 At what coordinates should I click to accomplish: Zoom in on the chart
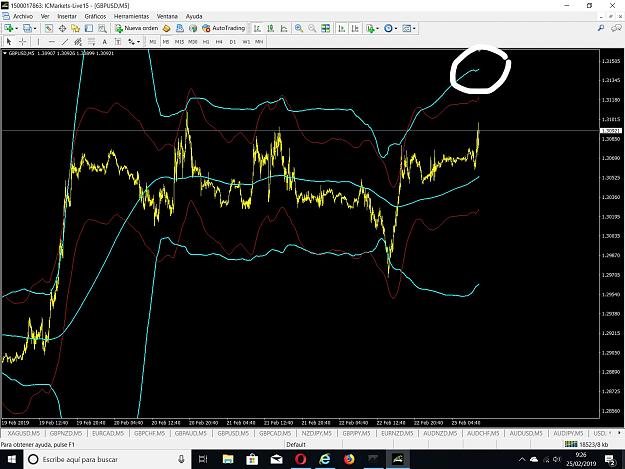(x=299, y=28)
